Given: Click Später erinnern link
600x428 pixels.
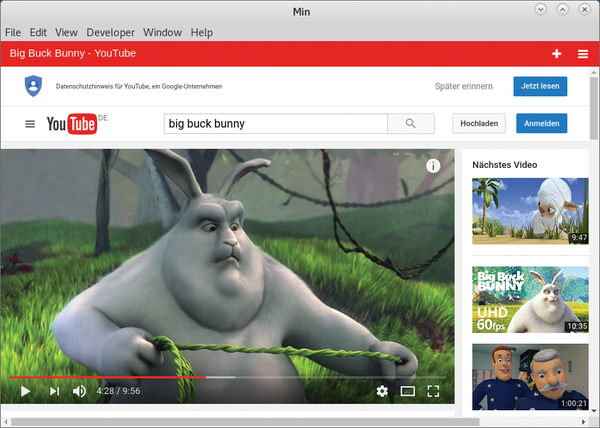Looking at the screenshot, I should pyautogui.click(x=464, y=86).
